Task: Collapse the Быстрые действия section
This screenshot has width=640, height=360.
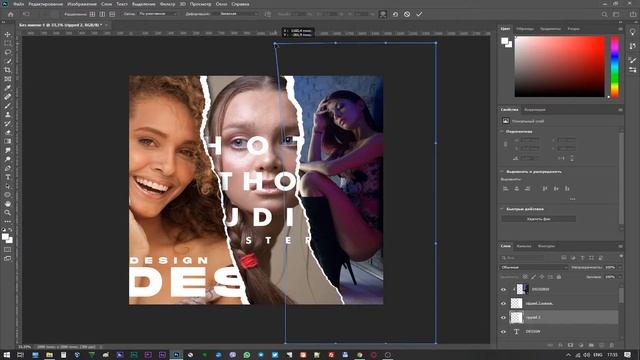Action: [502, 209]
